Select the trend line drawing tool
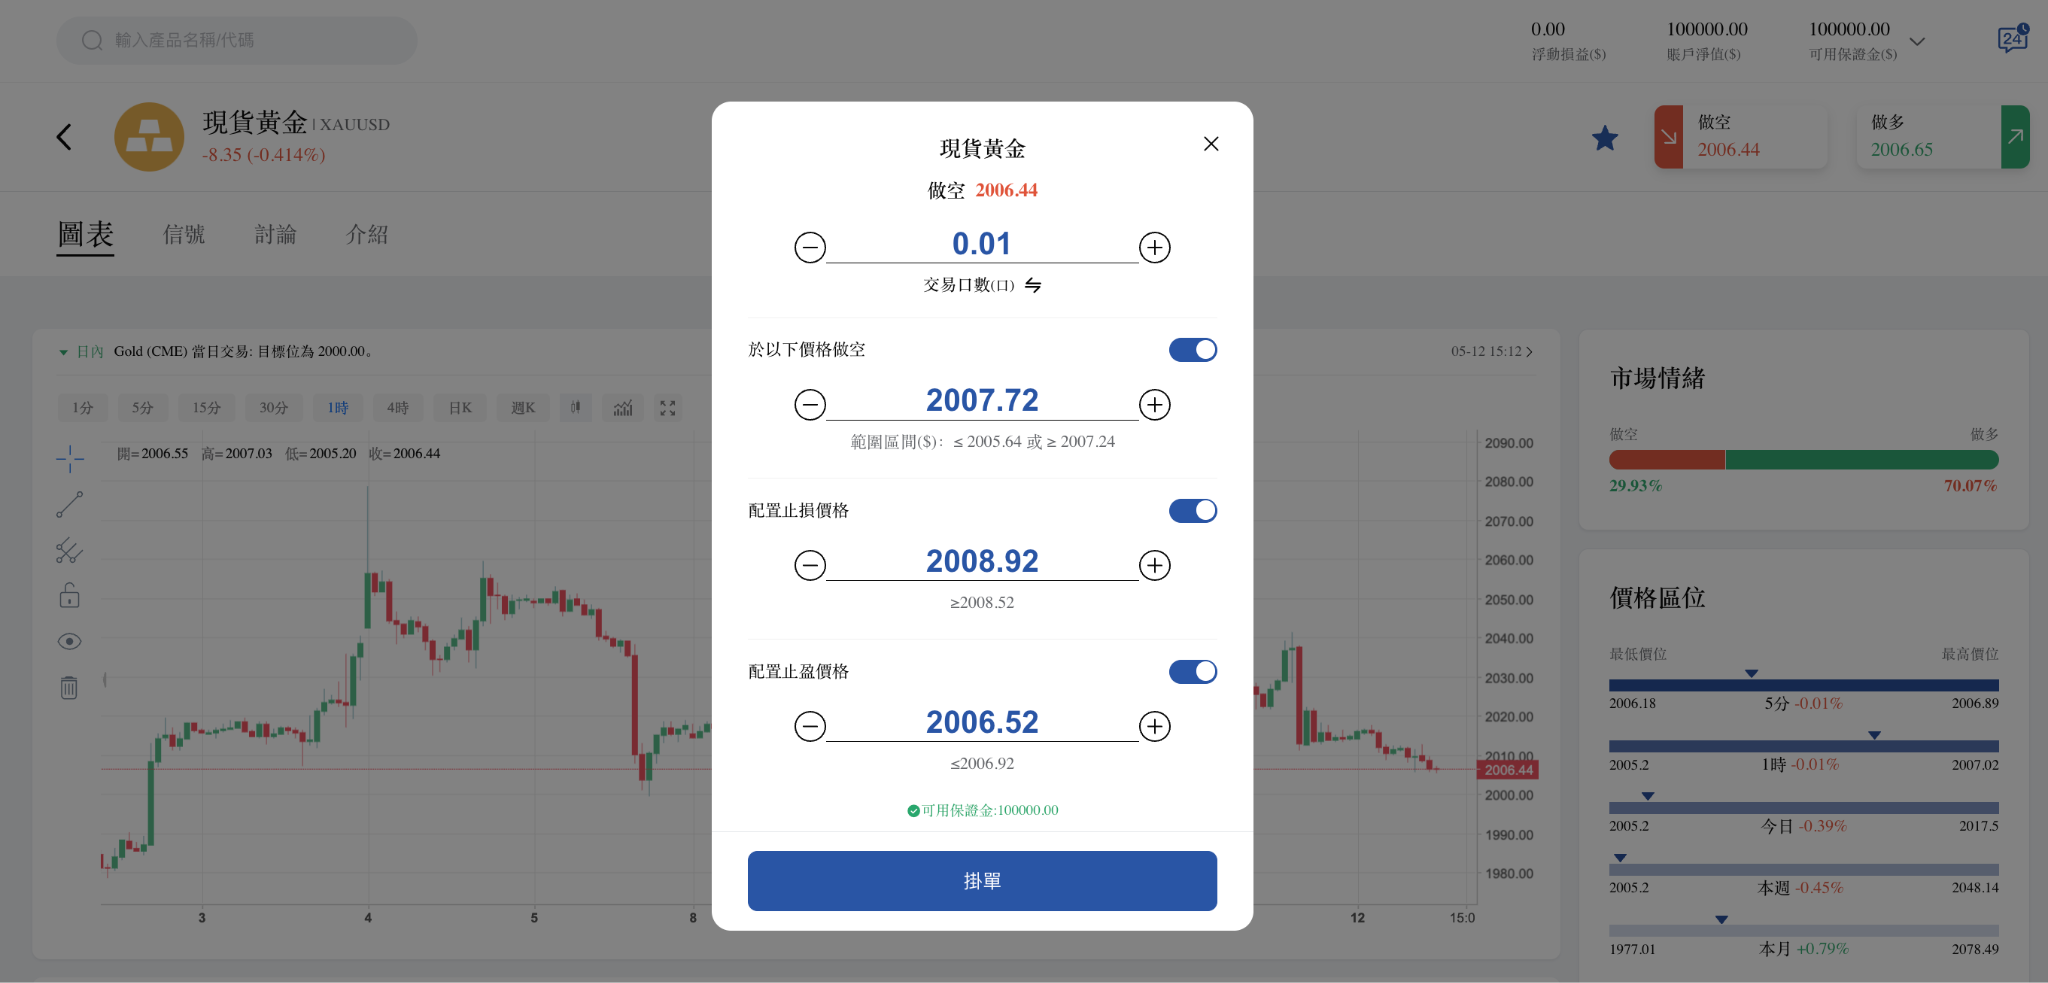This screenshot has height=983, width=2048. pos(68,503)
